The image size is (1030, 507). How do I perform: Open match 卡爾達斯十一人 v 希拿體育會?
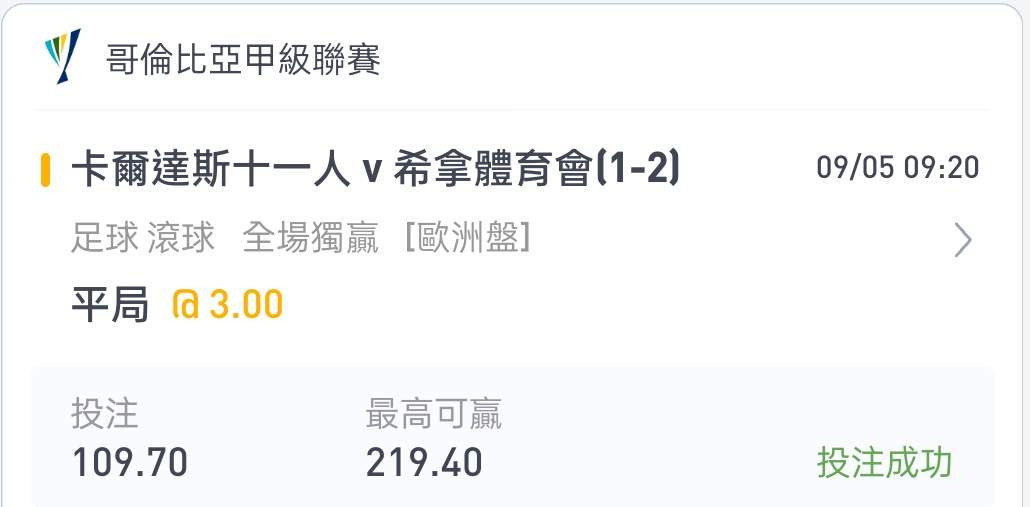point(375,170)
